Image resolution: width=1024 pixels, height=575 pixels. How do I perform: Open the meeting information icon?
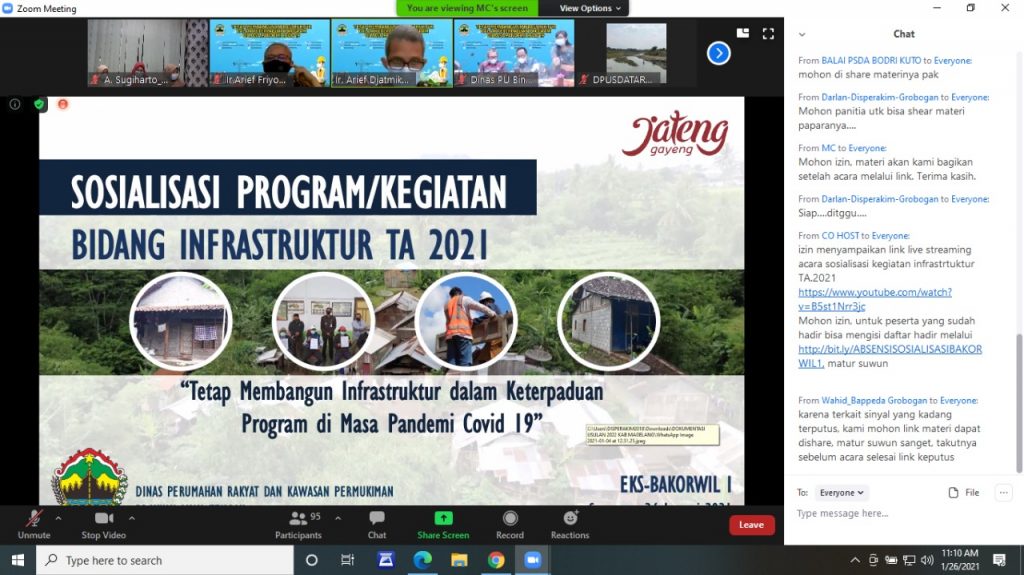tap(15, 104)
